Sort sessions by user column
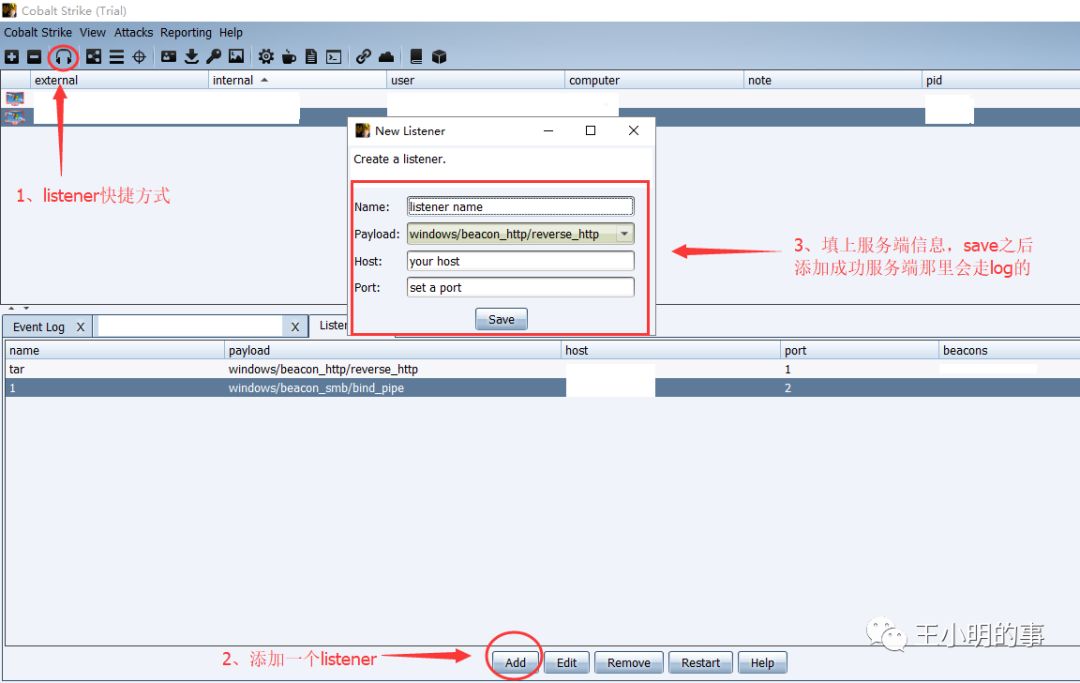The width and height of the screenshot is (1080, 683). (475, 80)
